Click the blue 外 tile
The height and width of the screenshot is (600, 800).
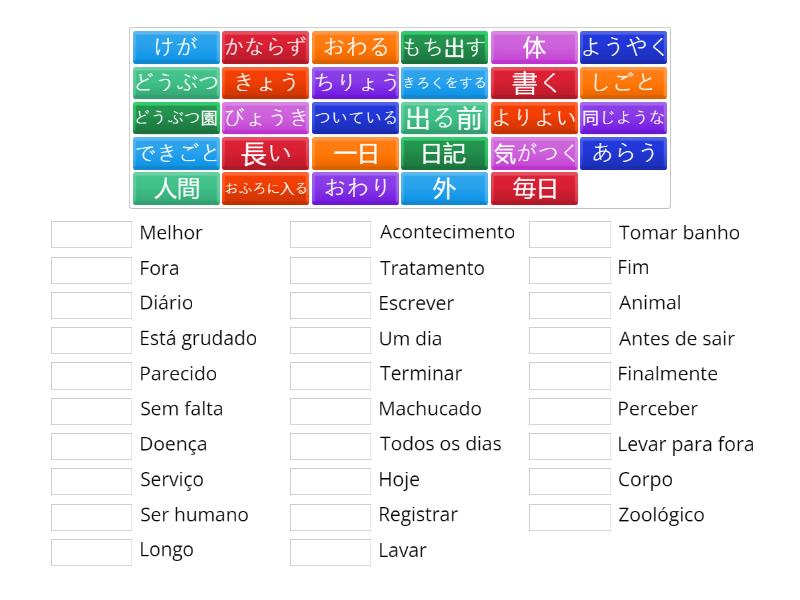[x=444, y=188]
